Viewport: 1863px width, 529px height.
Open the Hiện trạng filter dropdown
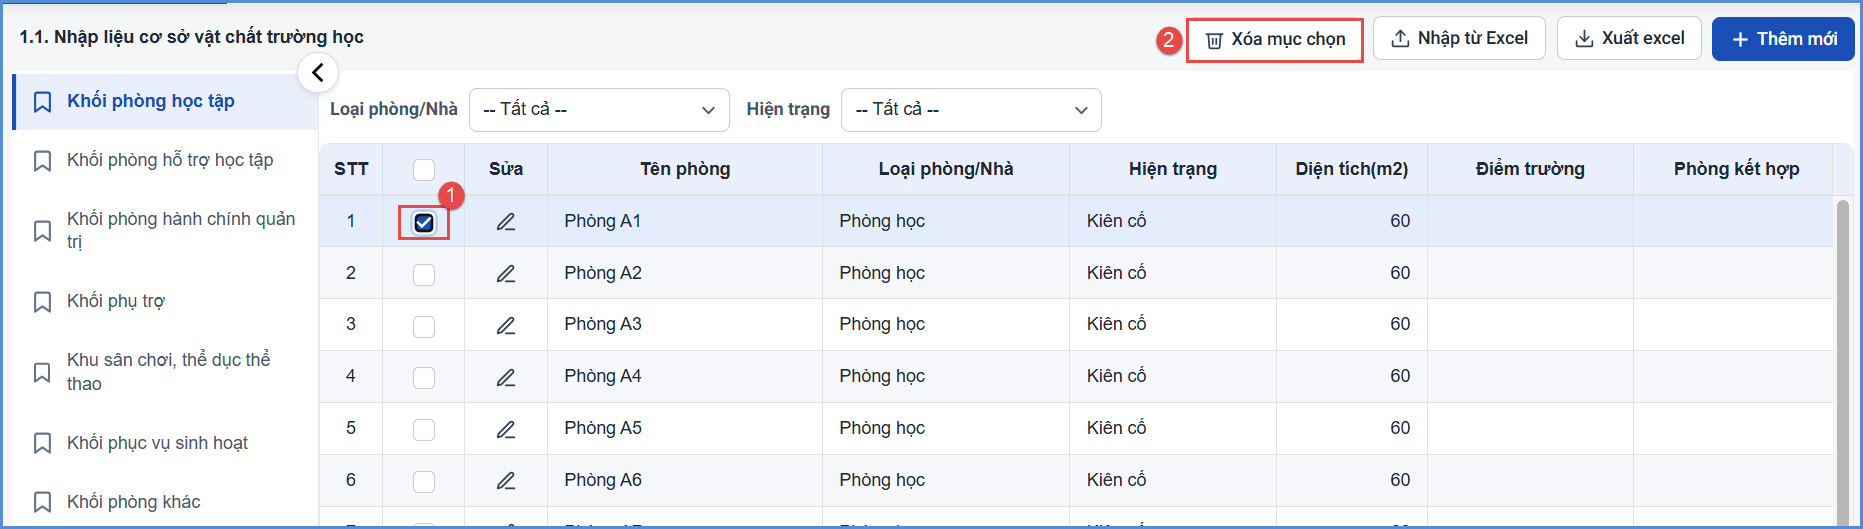971,110
